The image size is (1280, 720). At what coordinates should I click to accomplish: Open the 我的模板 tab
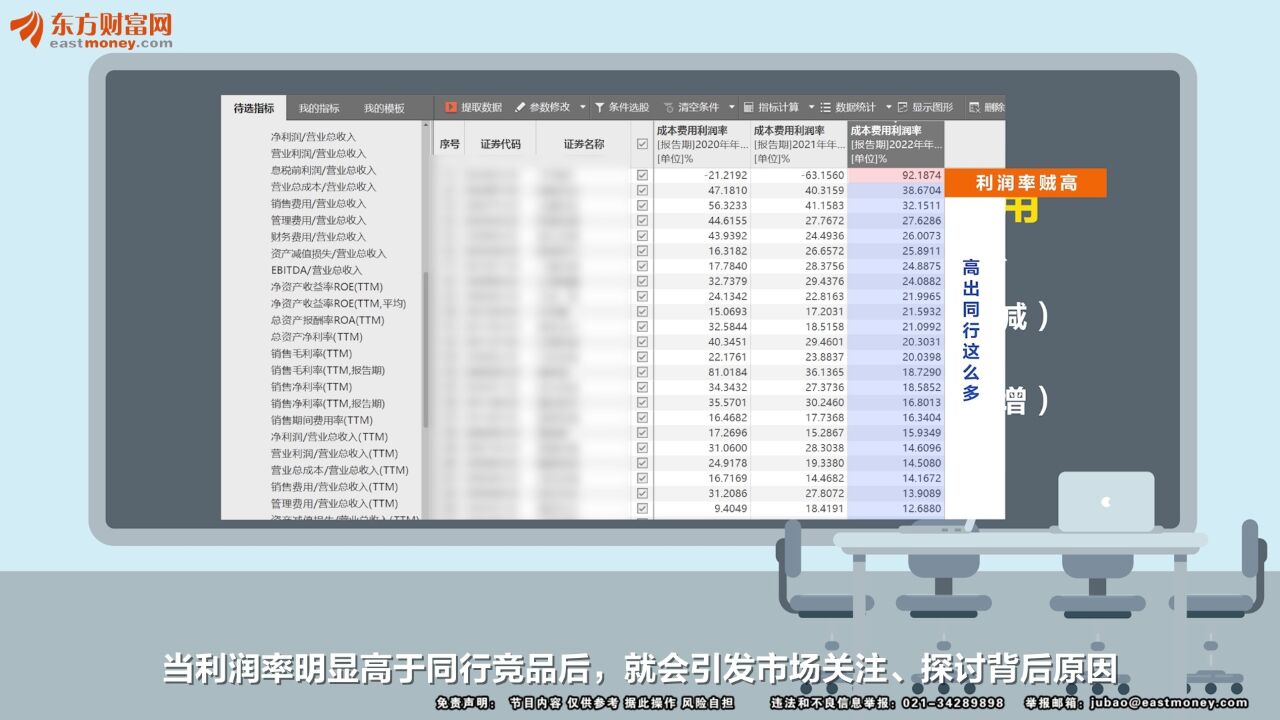coord(384,108)
